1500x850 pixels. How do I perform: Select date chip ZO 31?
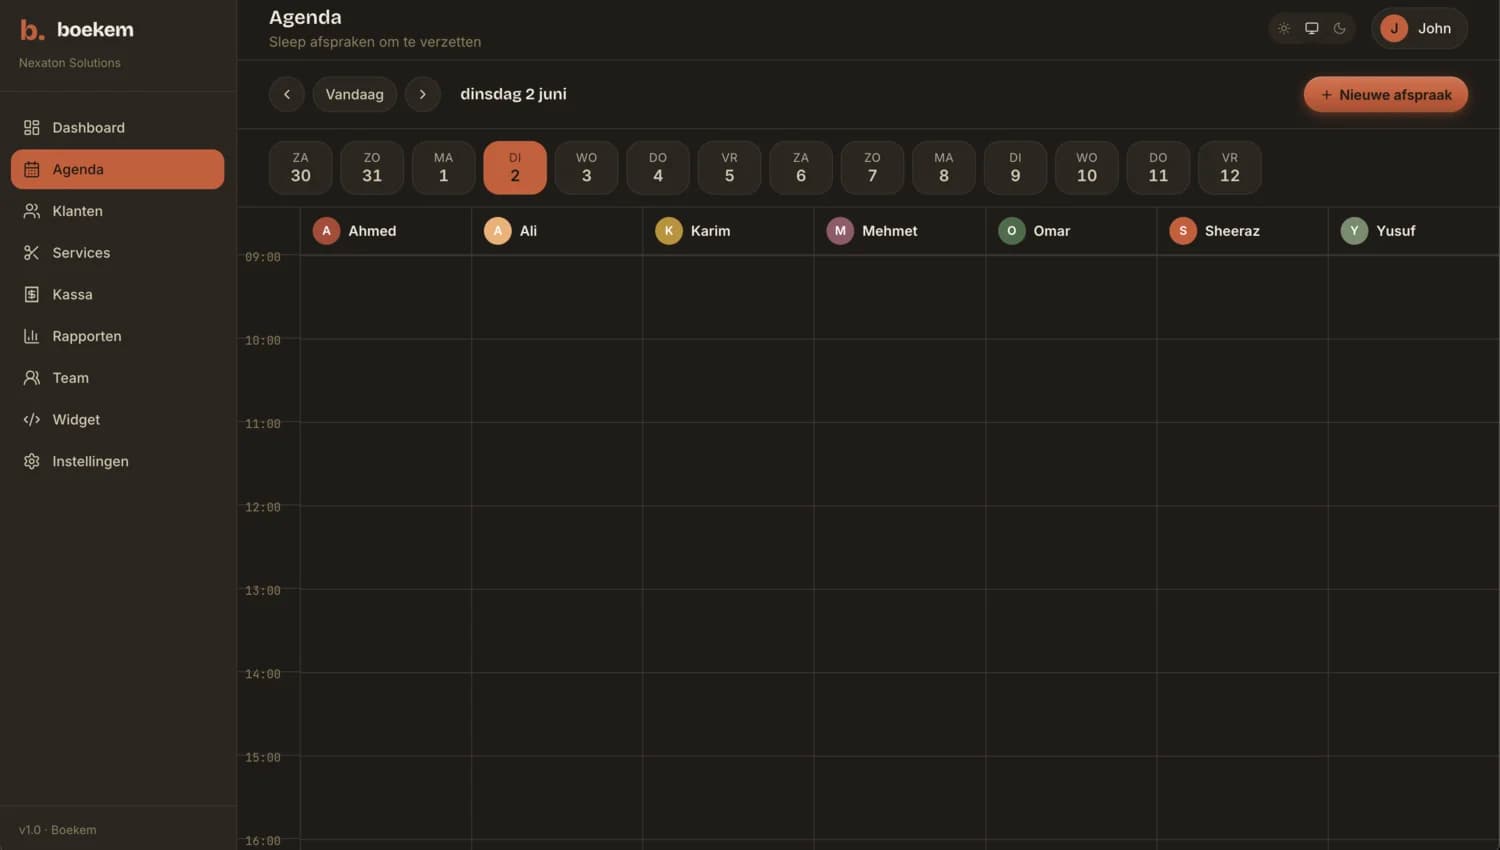[x=372, y=168]
